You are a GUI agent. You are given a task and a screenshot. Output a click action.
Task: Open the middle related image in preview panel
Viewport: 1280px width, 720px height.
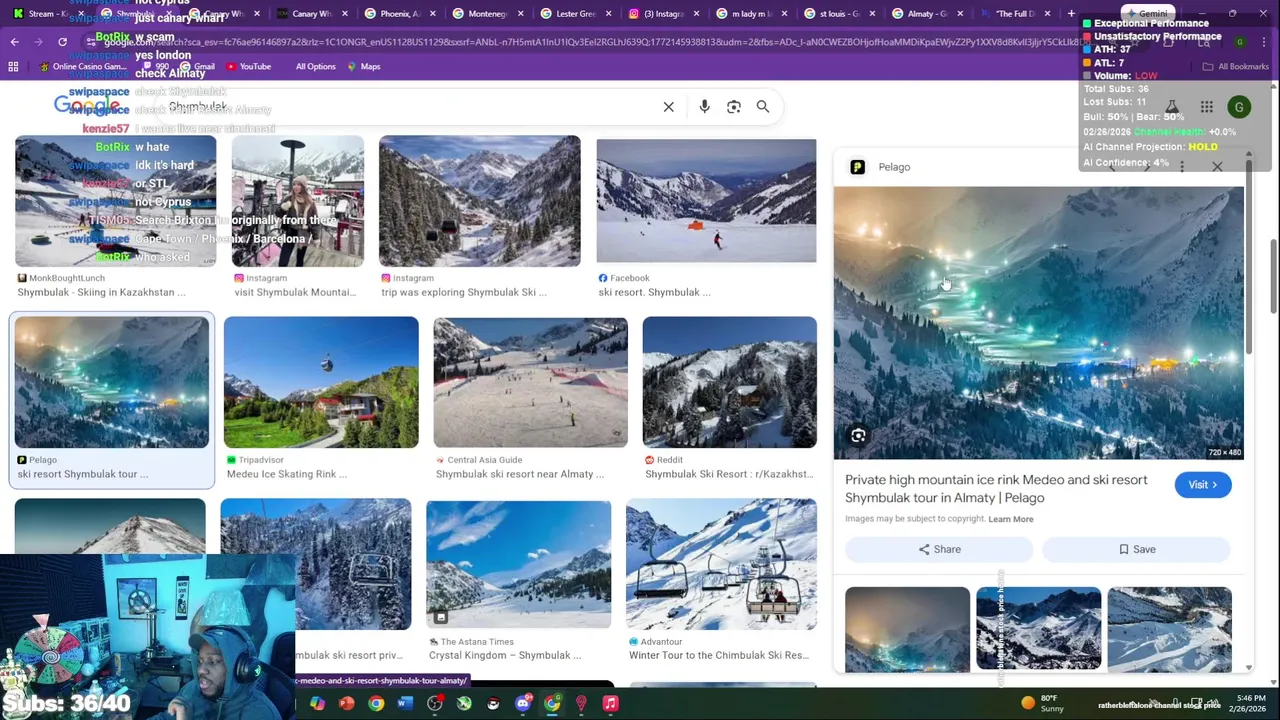(x=1038, y=628)
